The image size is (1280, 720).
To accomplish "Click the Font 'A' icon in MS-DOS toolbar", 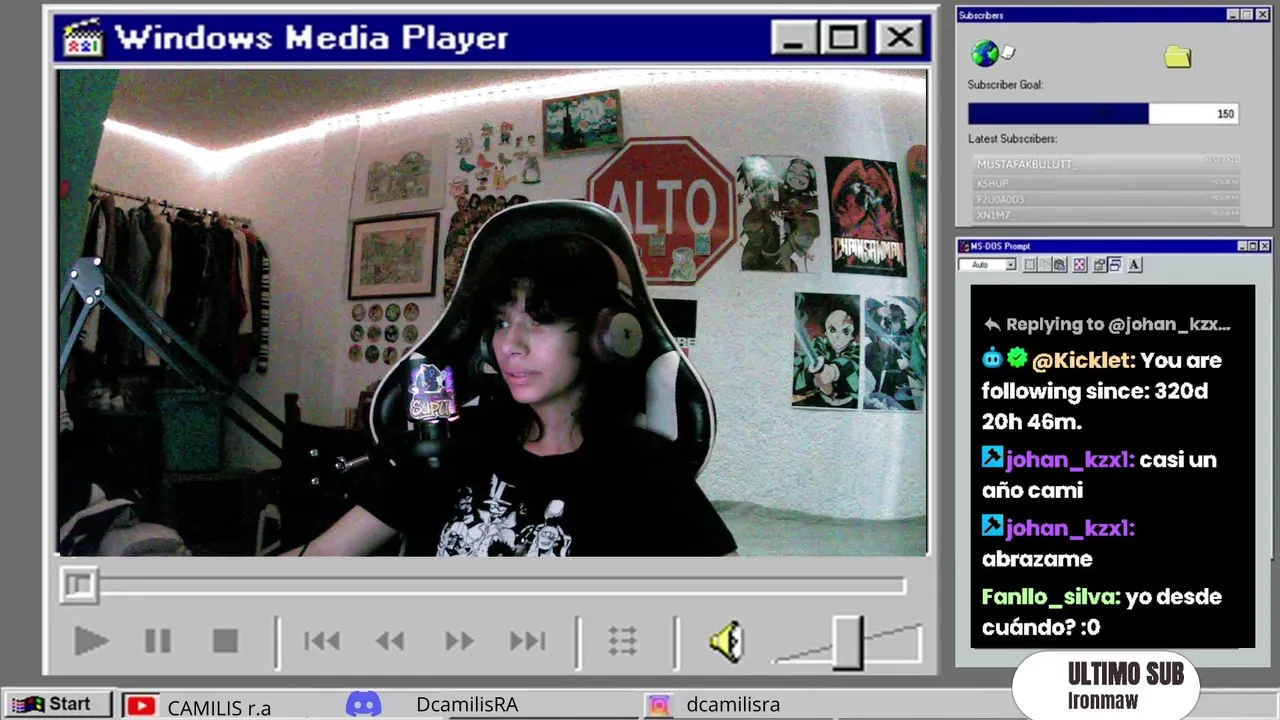I will click(1135, 265).
